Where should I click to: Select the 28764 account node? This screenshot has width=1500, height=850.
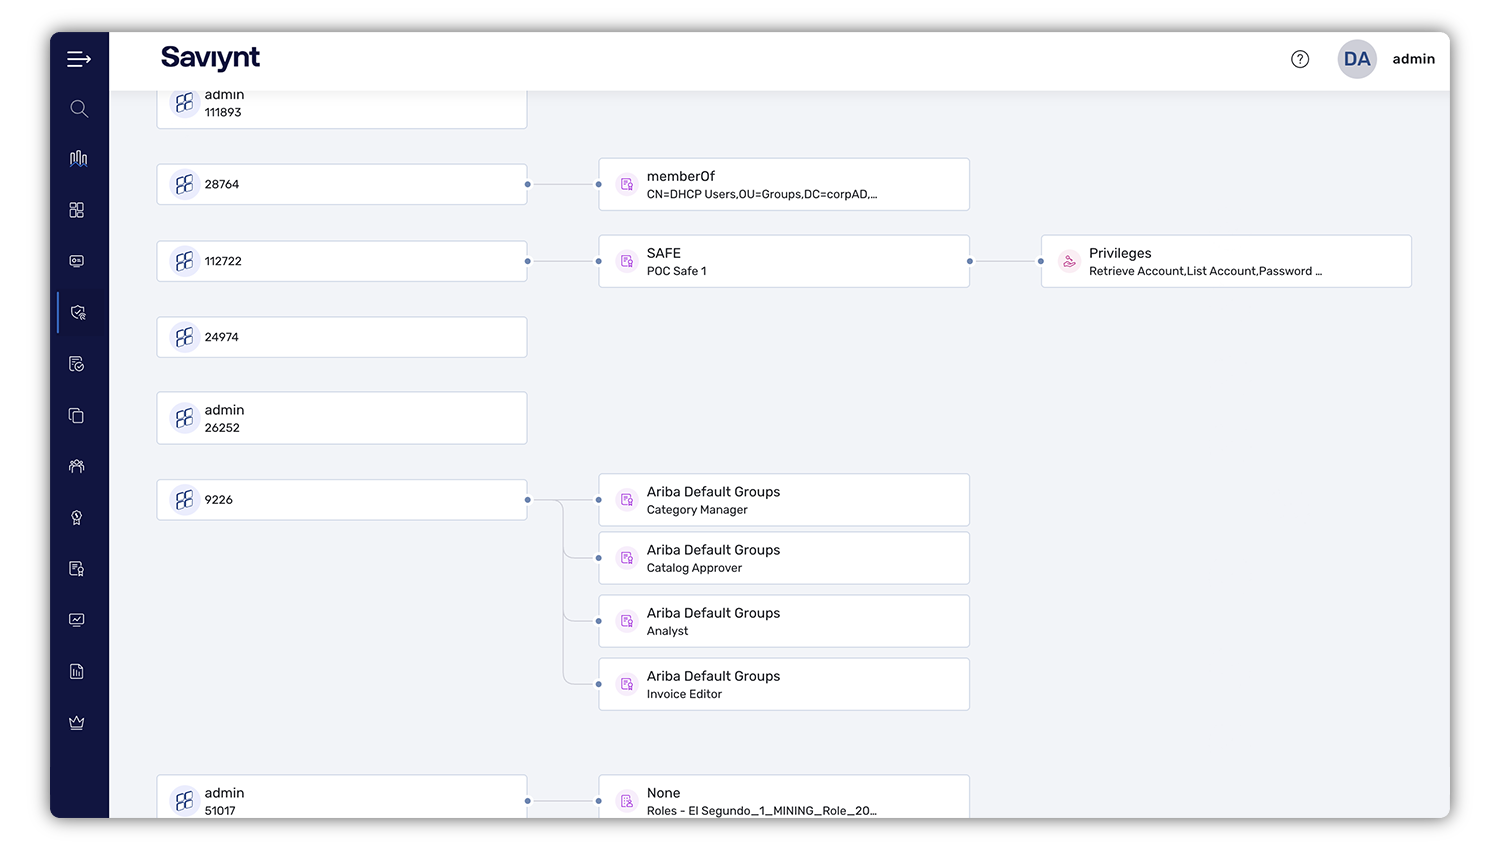click(x=341, y=184)
